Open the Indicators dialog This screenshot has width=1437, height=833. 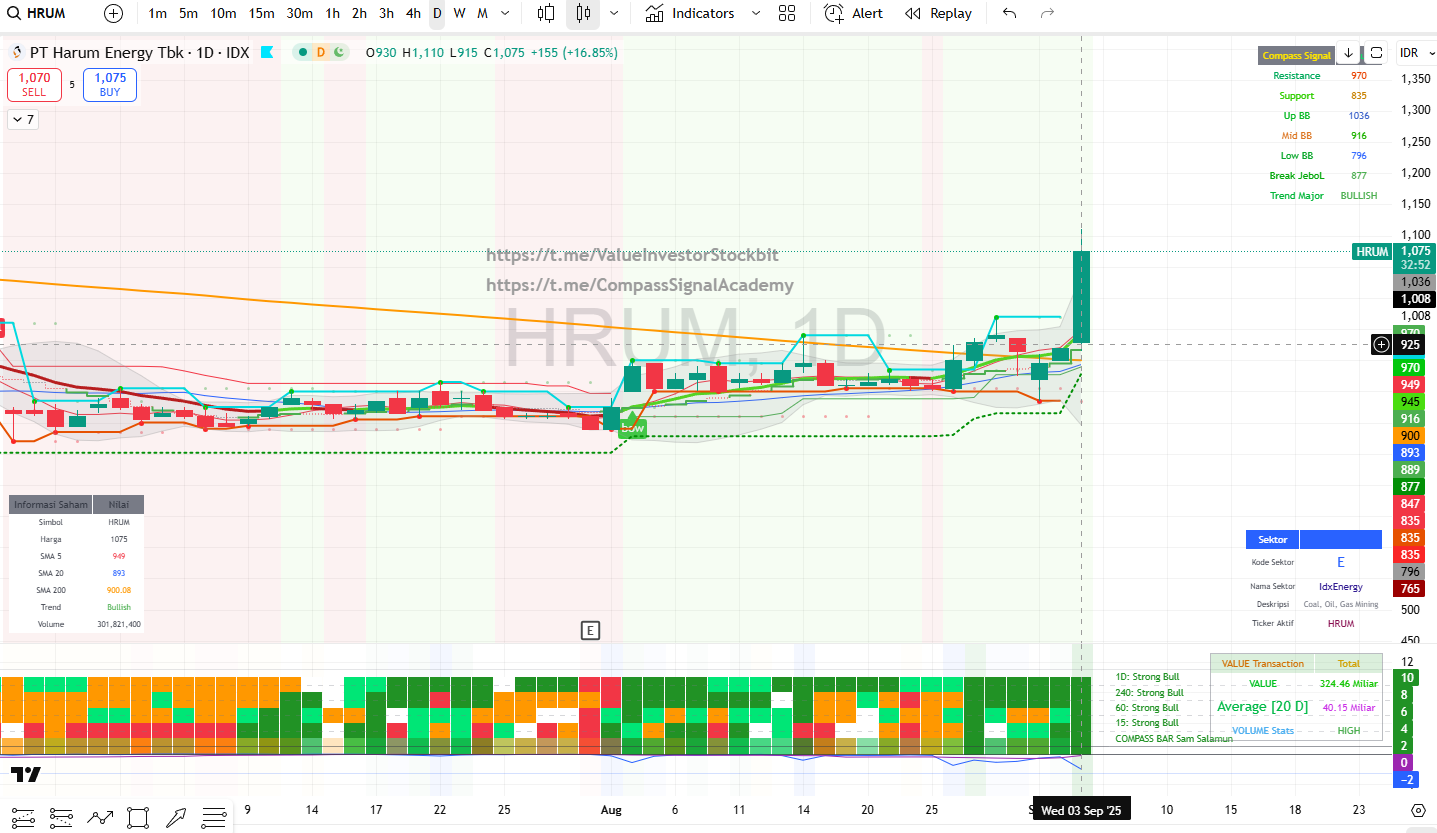pos(690,13)
